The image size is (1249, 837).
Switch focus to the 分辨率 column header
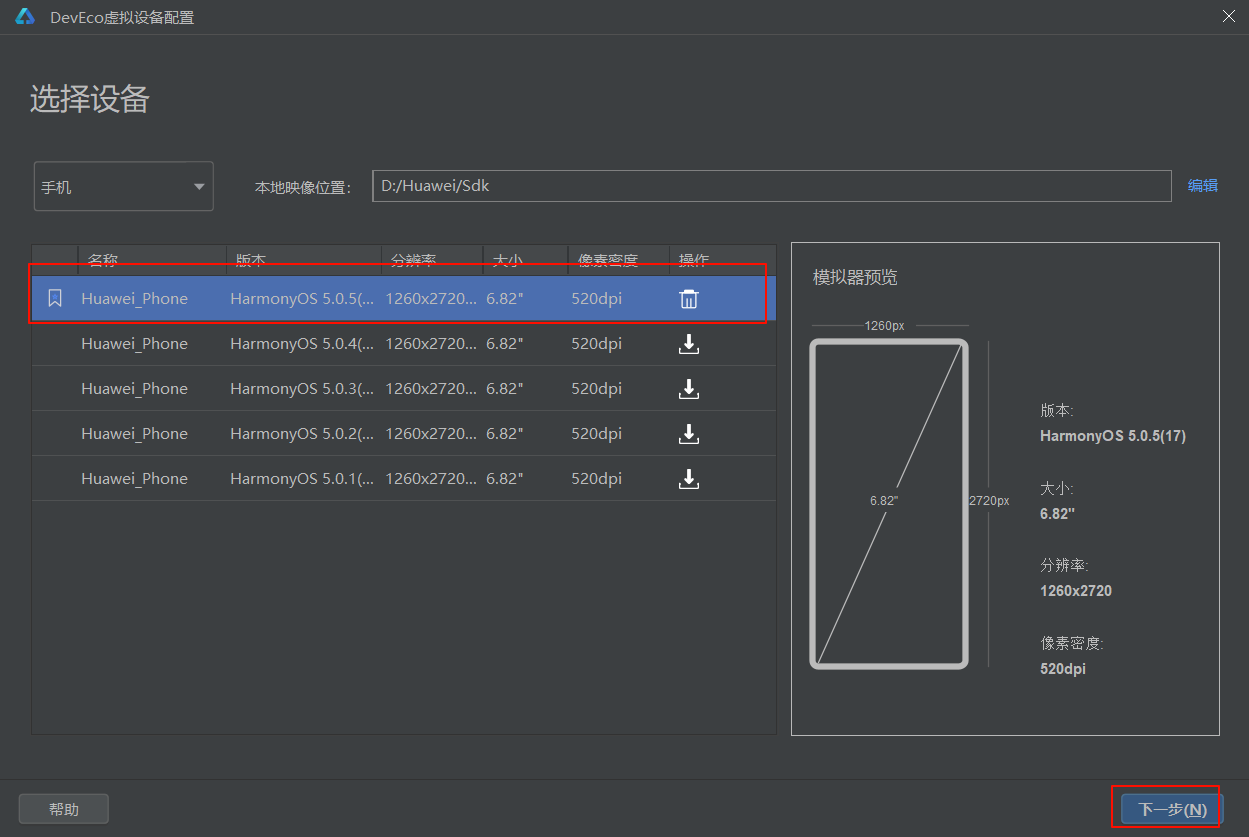tap(413, 260)
